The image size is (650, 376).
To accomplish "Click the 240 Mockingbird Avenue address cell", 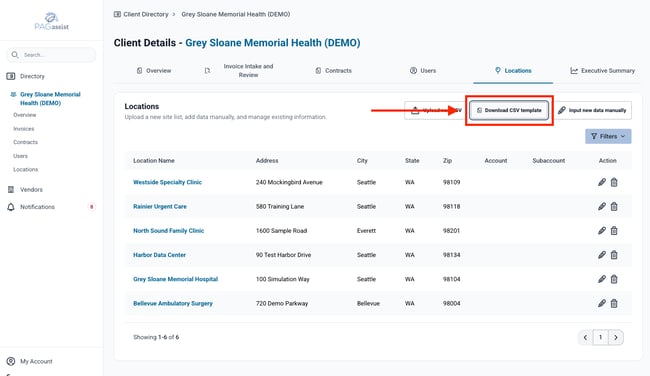I will point(289,182).
